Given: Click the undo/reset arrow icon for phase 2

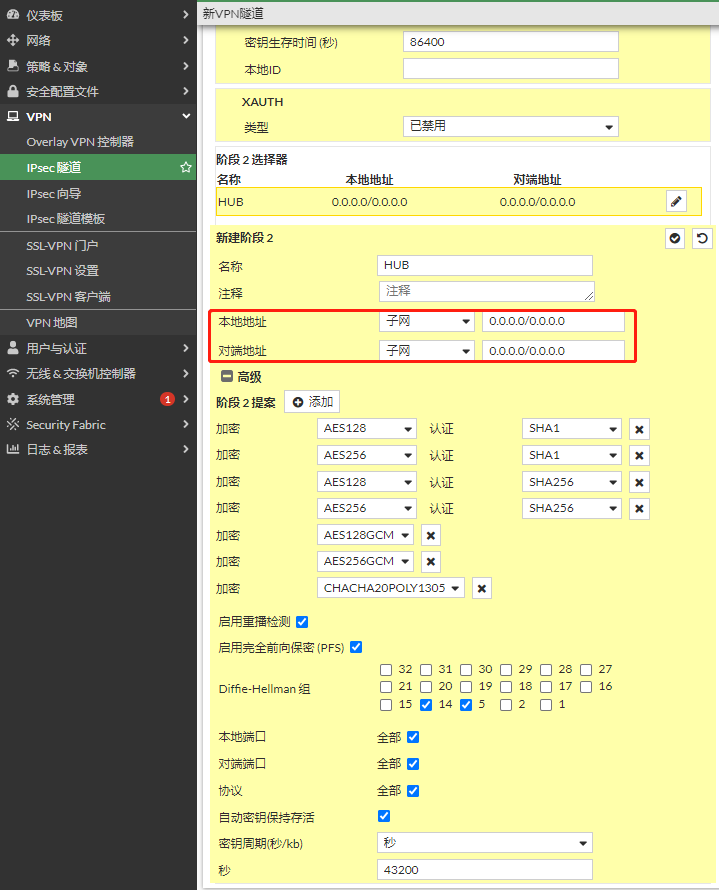Looking at the screenshot, I should click(702, 239).
